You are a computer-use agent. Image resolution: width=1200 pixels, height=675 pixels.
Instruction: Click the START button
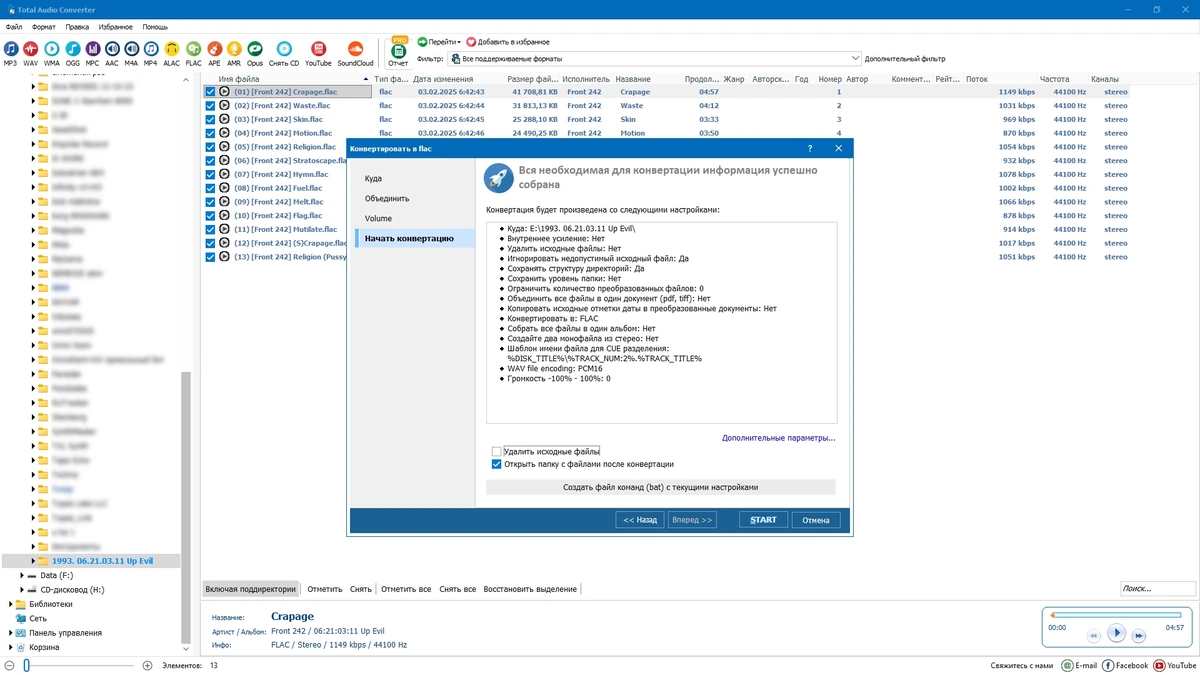[764, 520]
